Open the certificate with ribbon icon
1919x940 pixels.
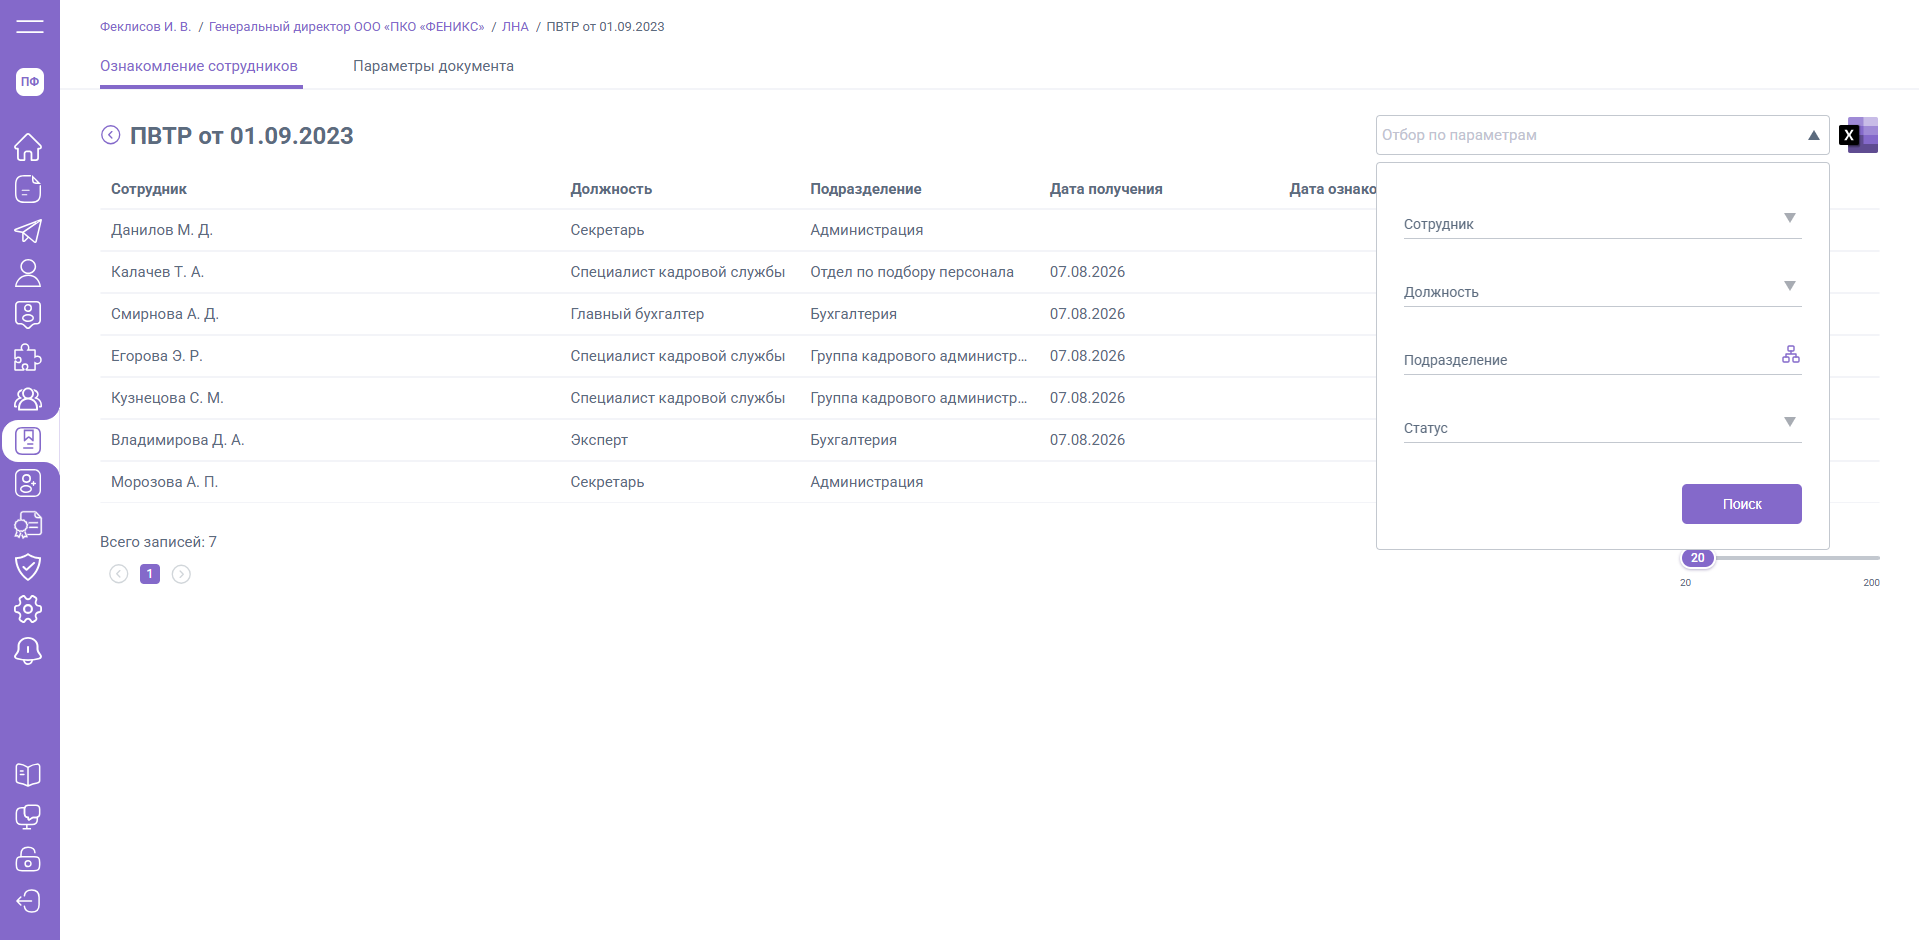pyautogui.click(x=28, y=525)
